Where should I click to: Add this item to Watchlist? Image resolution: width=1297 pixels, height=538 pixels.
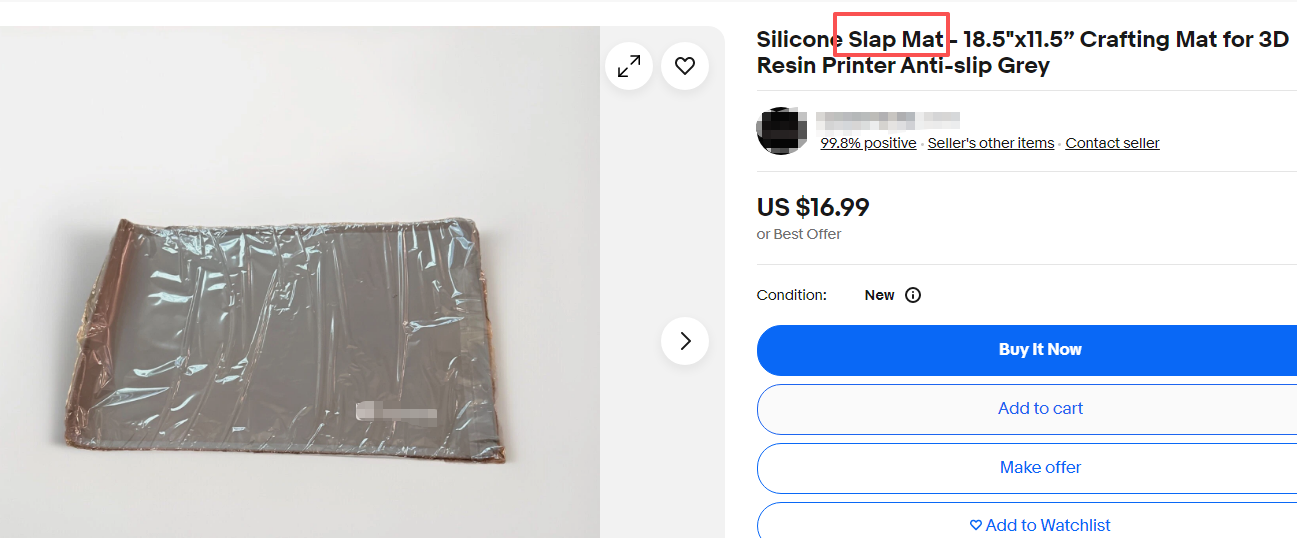tap(1040, 525)
